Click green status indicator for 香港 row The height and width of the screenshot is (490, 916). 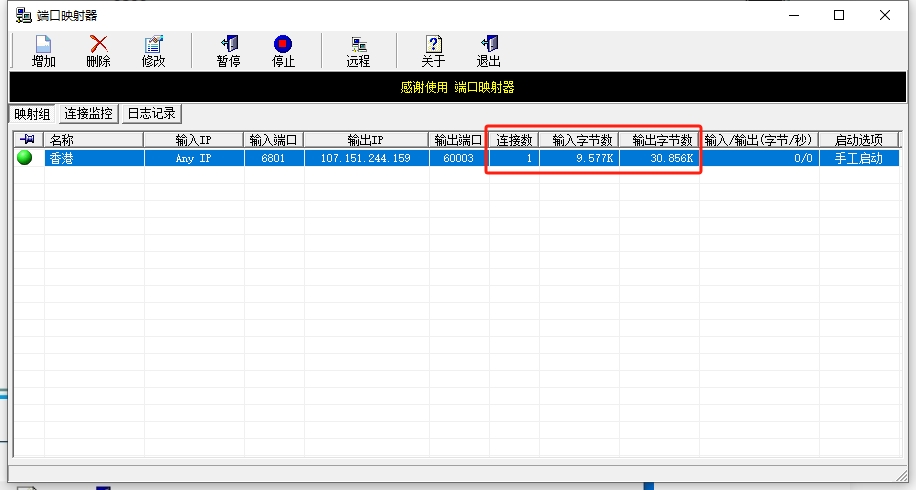(25, 158)
